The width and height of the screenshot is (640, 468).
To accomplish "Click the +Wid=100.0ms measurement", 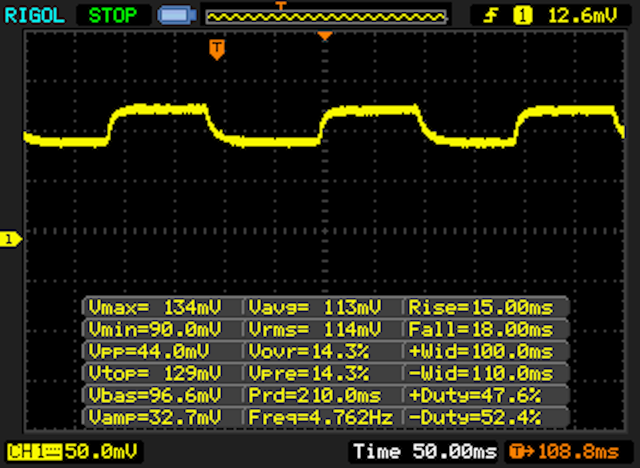I will [481, 351].
